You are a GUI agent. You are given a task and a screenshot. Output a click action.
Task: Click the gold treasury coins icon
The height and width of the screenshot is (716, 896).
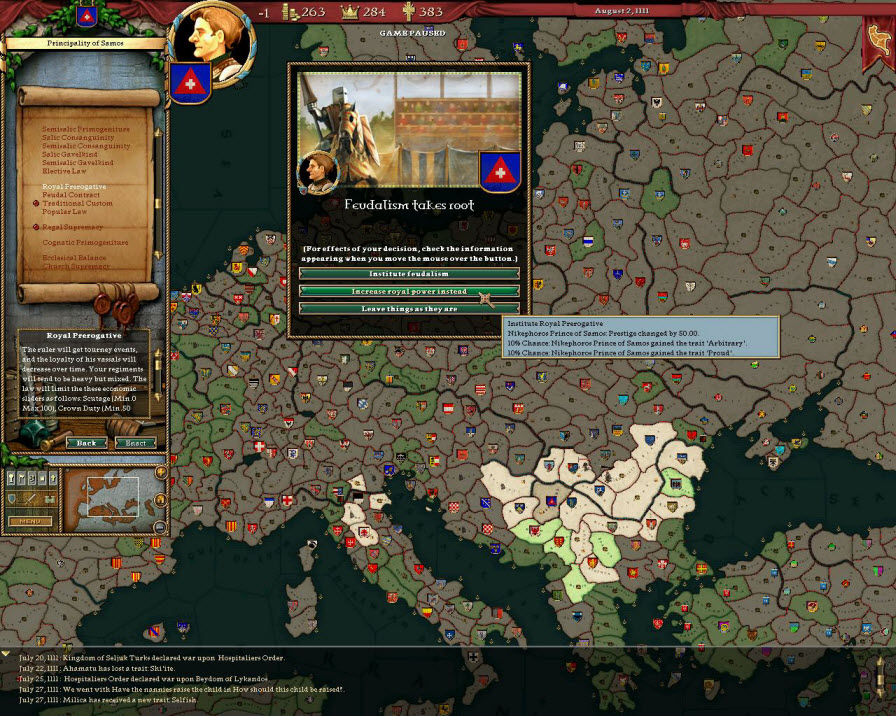[x=293, y=12]
